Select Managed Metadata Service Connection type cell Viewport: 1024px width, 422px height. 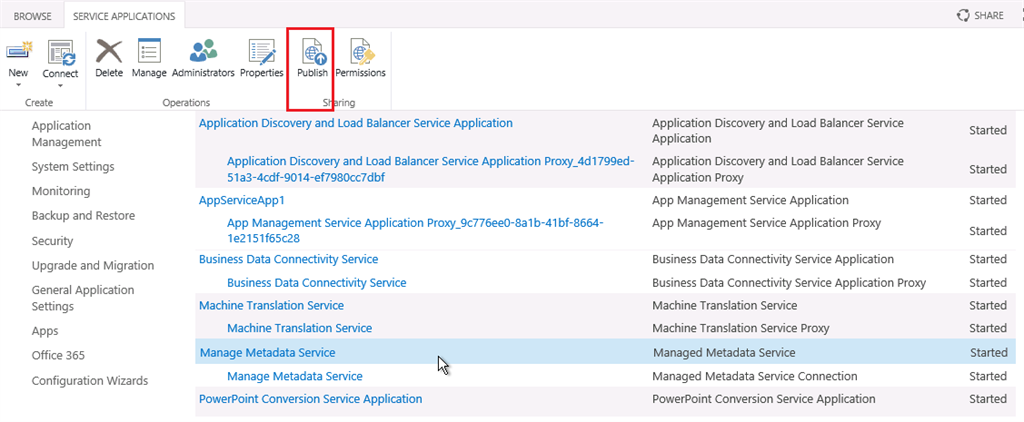click(755, 376)
